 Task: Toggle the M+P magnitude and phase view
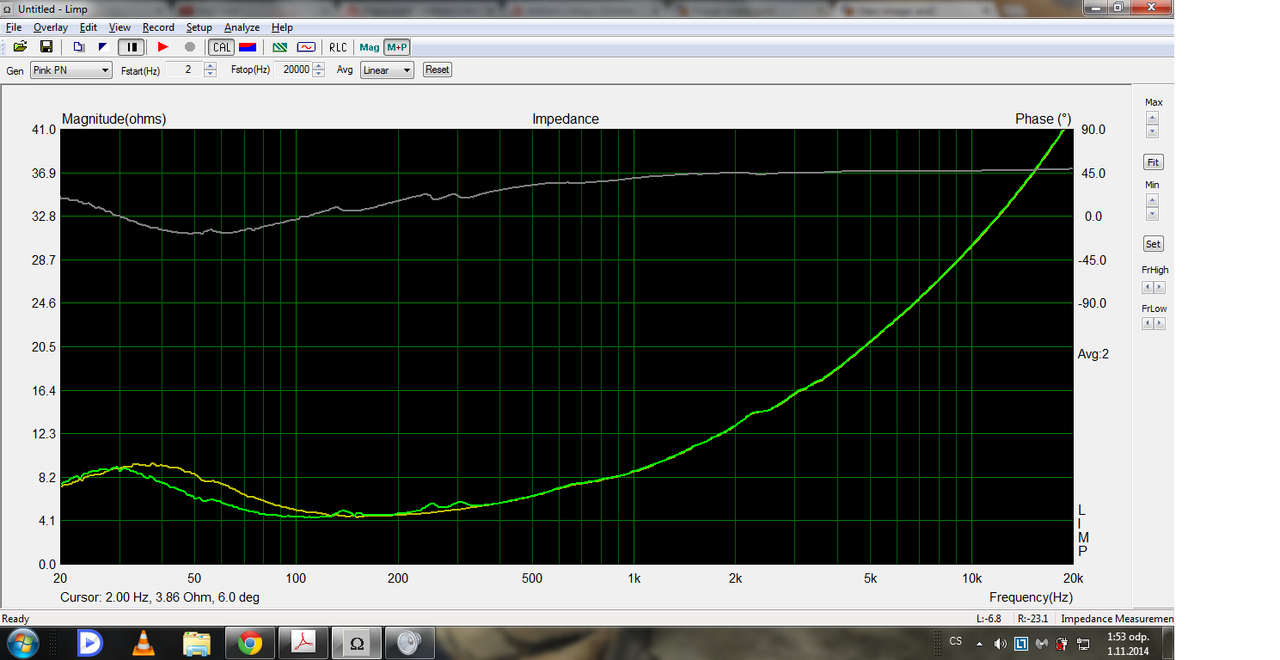pyautogui.click(x=397, y=47)
